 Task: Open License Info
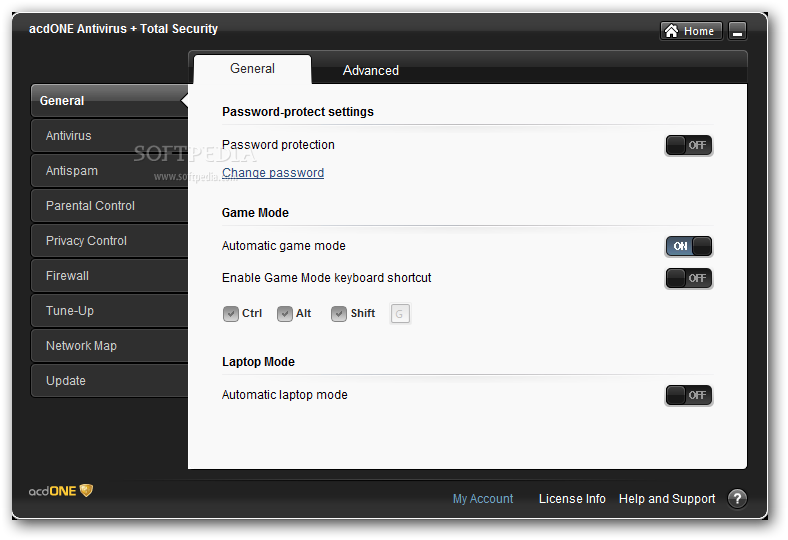[x=572, y=499]
